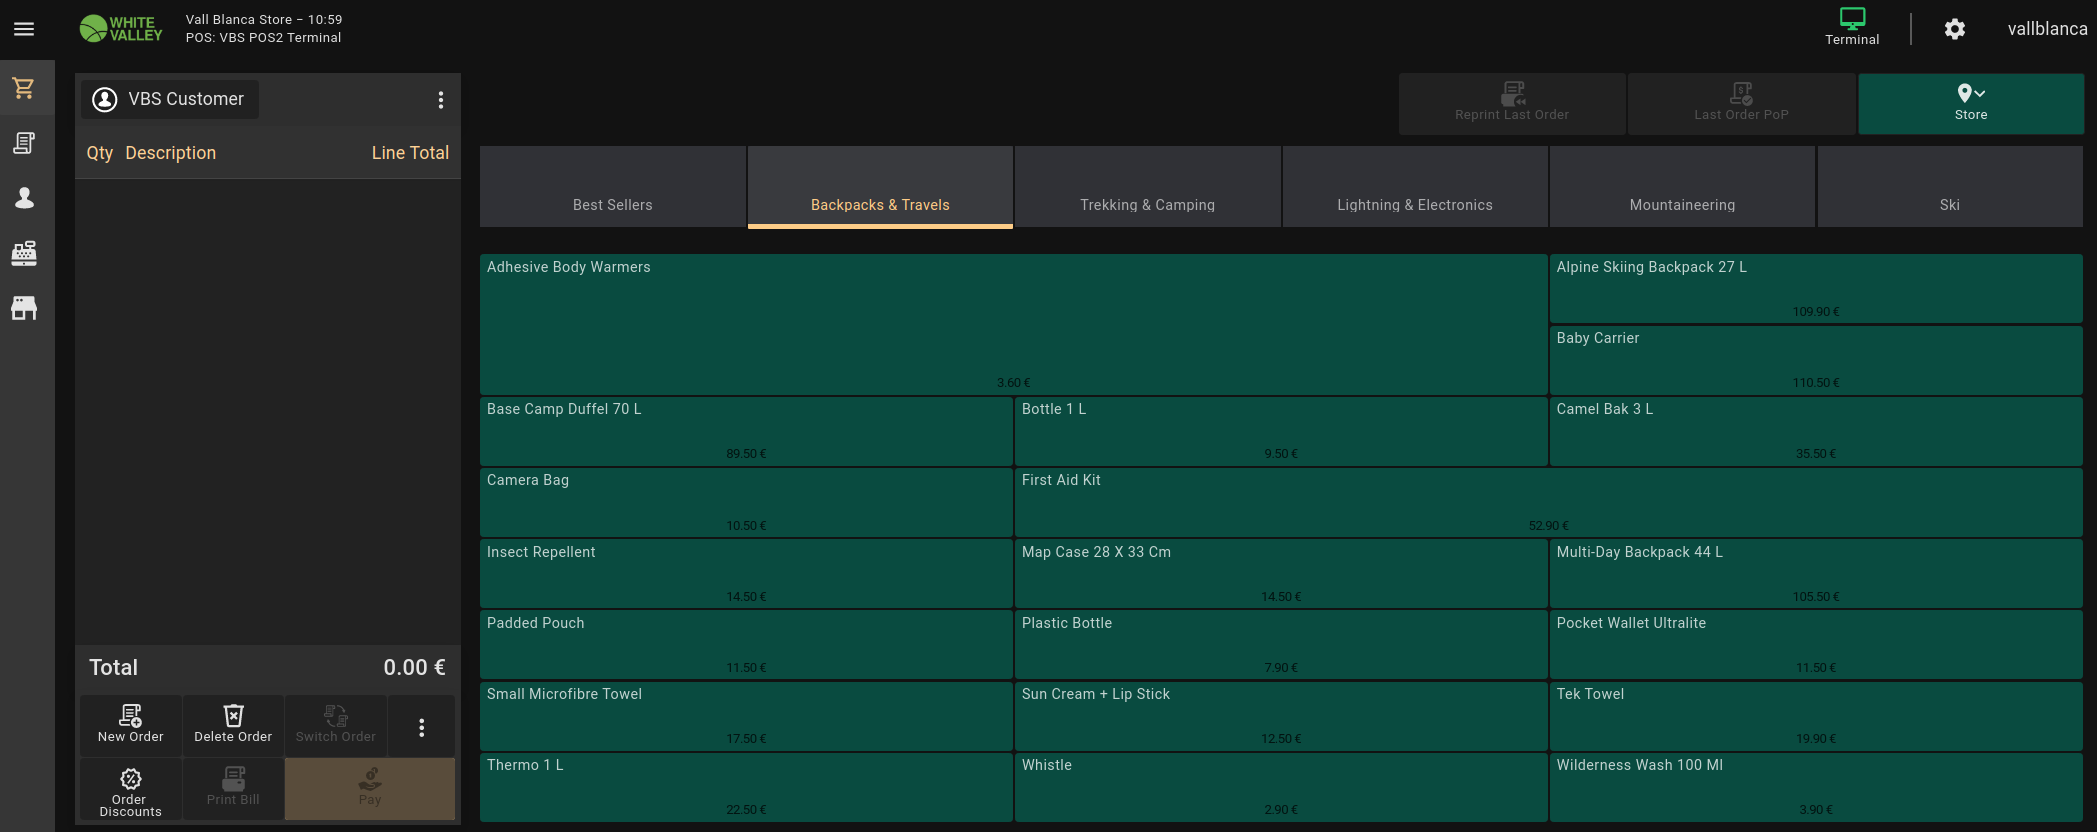Open settings gear icon
This screenshot has height=832, width=2097.
click(1954, 29)
